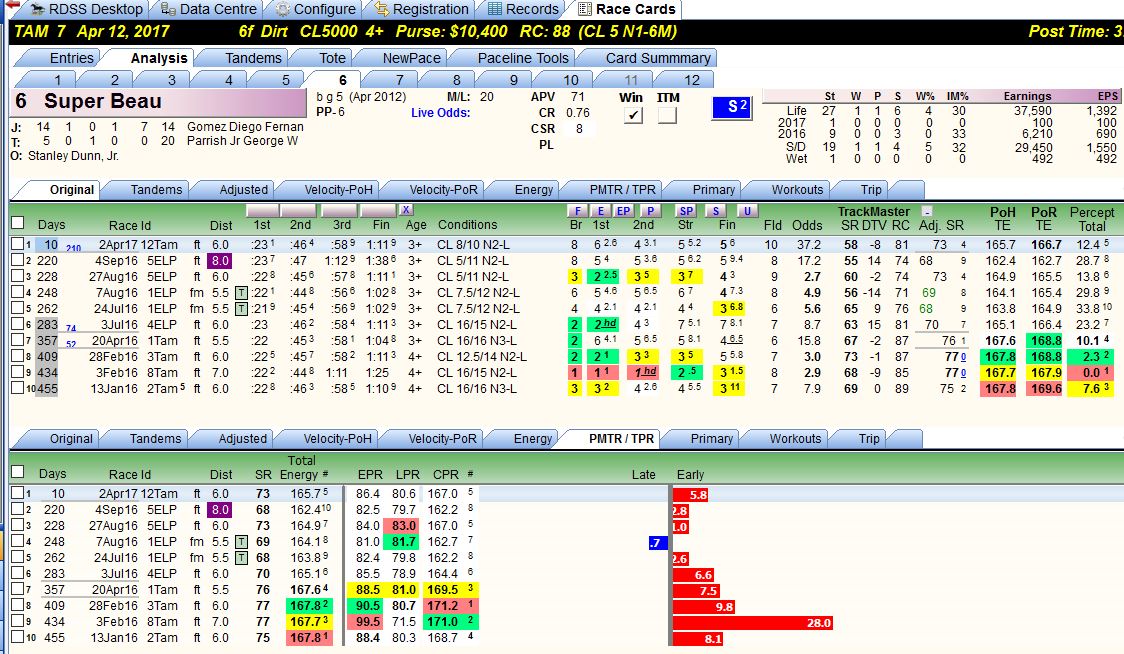Click trainer name Parrish Jr George W

coord(242,141)
